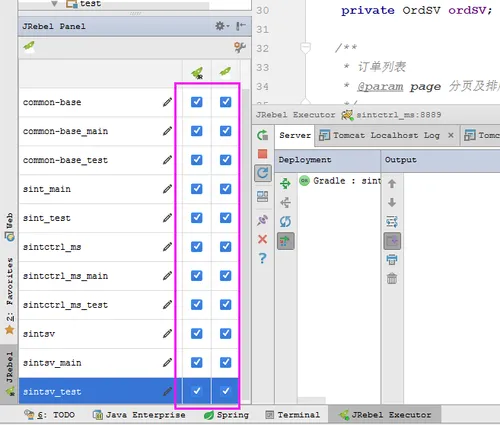
Task: Click the blue refresh deployment status icon
Action: point(286,221)
